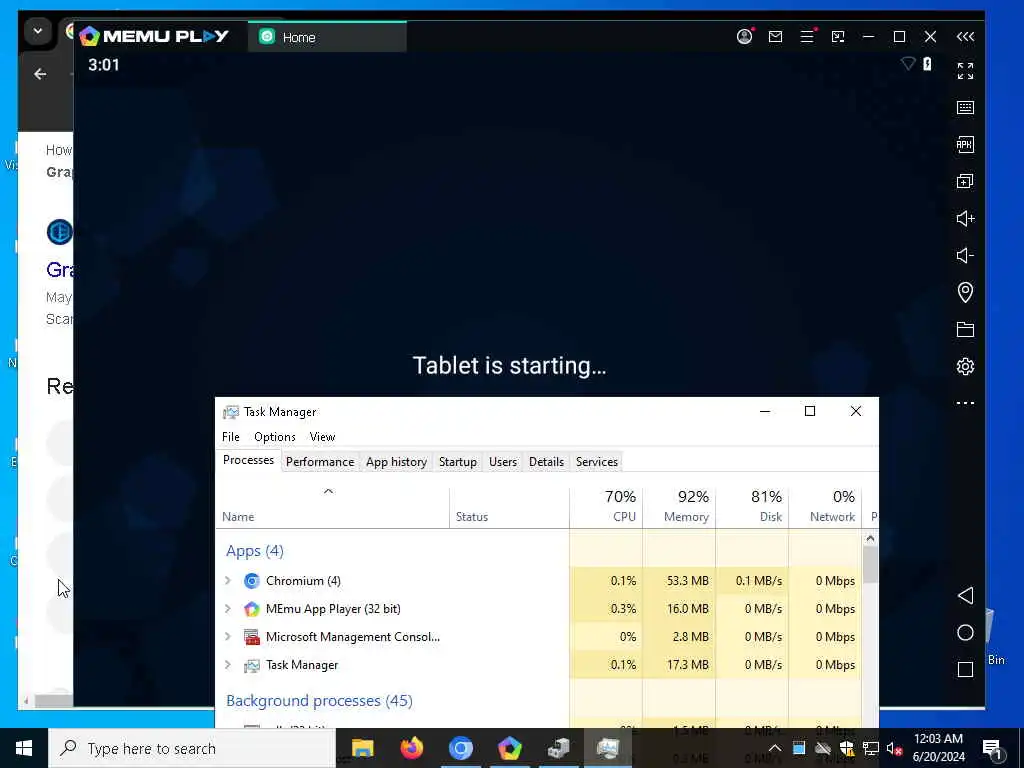Expand the Chromium (4) process group

tap(227, 581)
